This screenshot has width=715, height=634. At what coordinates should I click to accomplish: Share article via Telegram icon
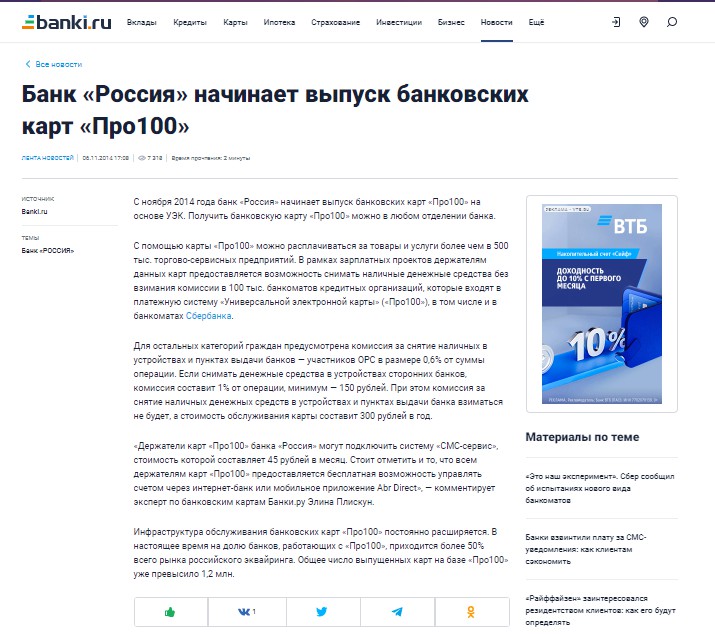pyautogui.click(x=397, y=612)
